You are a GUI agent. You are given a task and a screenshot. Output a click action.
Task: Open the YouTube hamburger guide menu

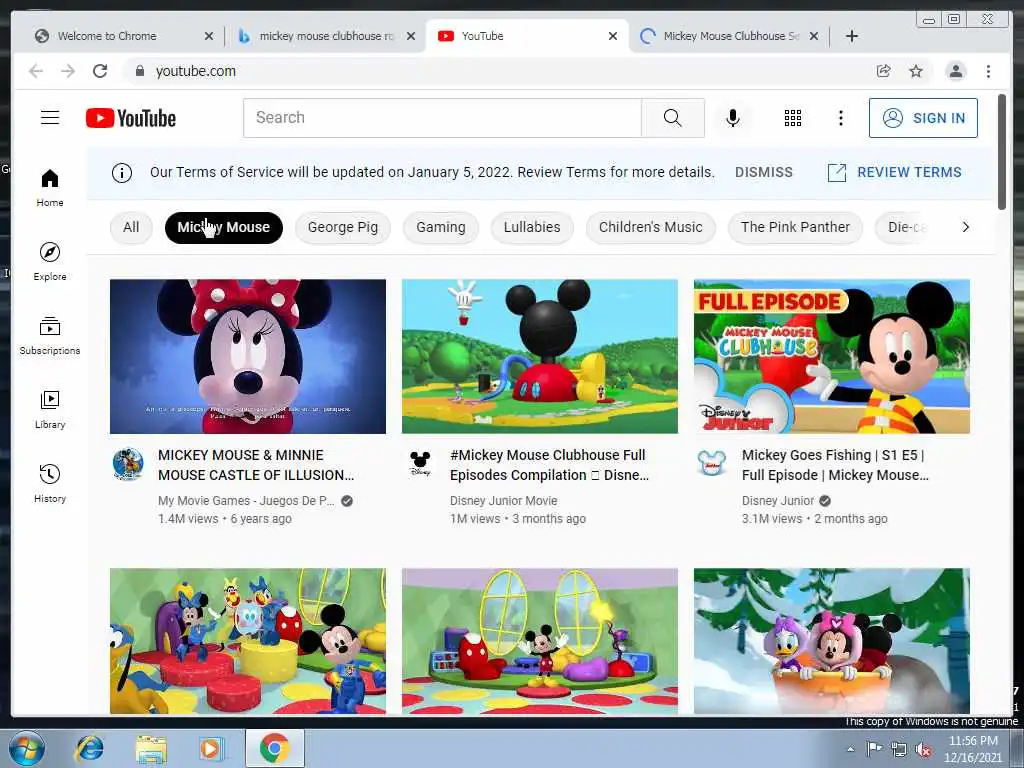pyautogui.click(x=50, y=118)
